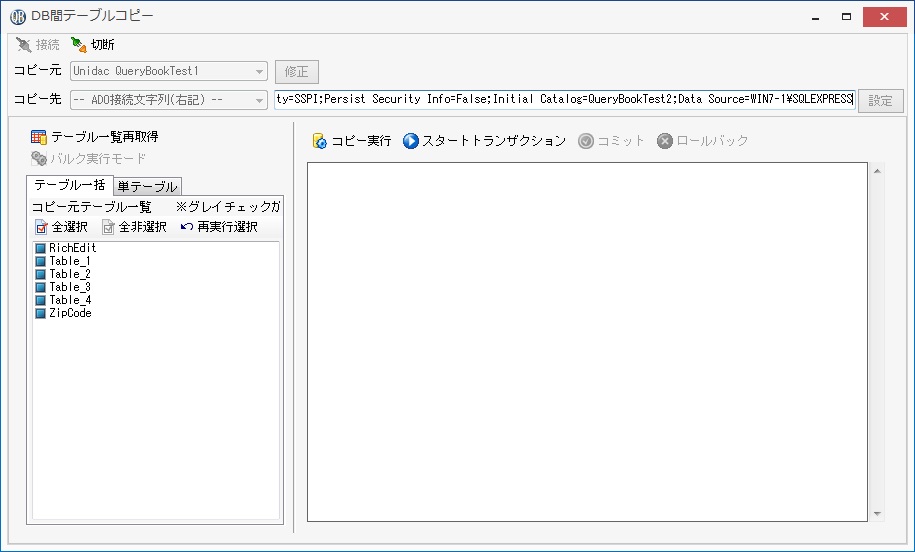The height and width of the screenshot is (552, 915).
Task: Click the ※グレイチェックが note text
Action: tap(228, 207)
